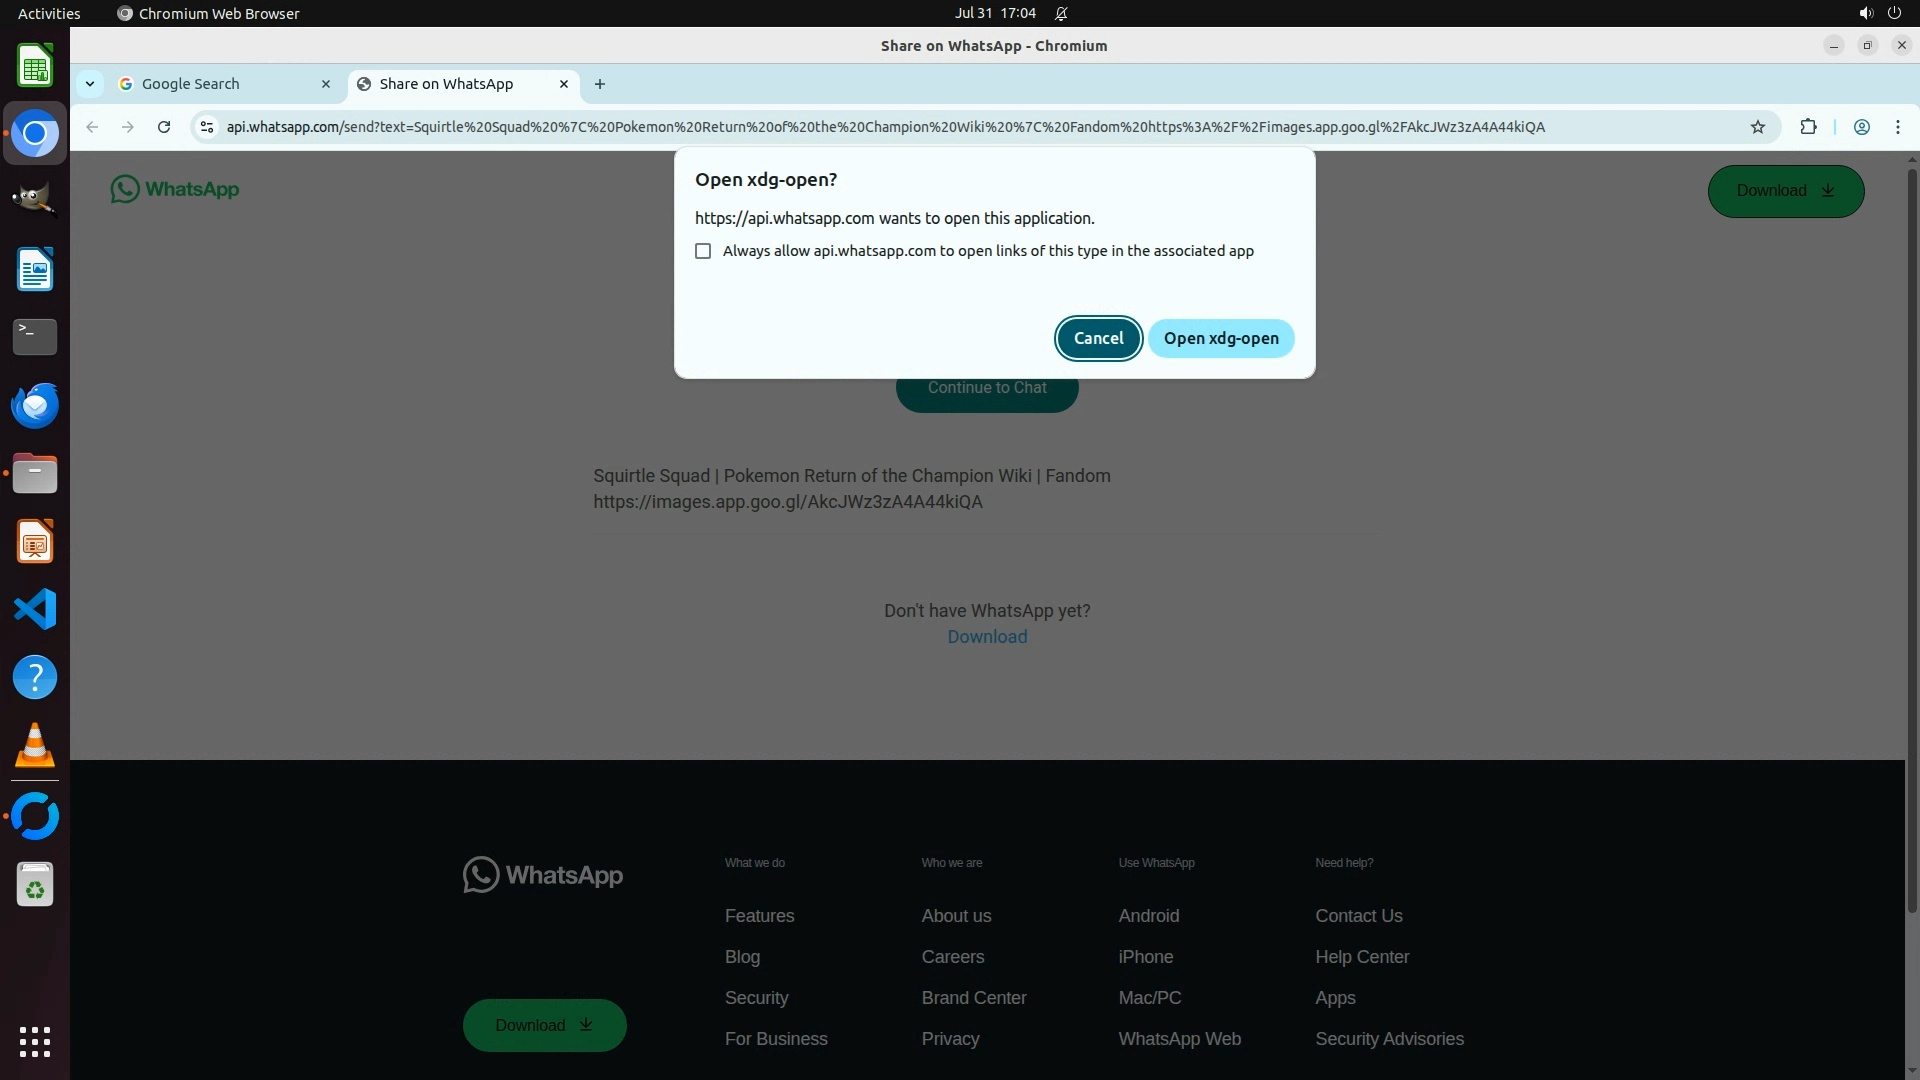Open VLC media player from dock

(x=35, y=745)
